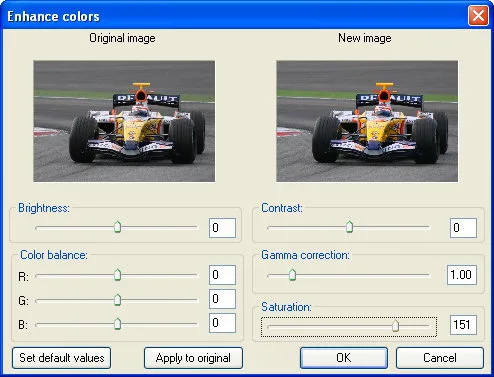Image resolution: width=494 pixels, height=377 pixels.
Task: Reset with Set default values button
Action: (x=62, y=358)
